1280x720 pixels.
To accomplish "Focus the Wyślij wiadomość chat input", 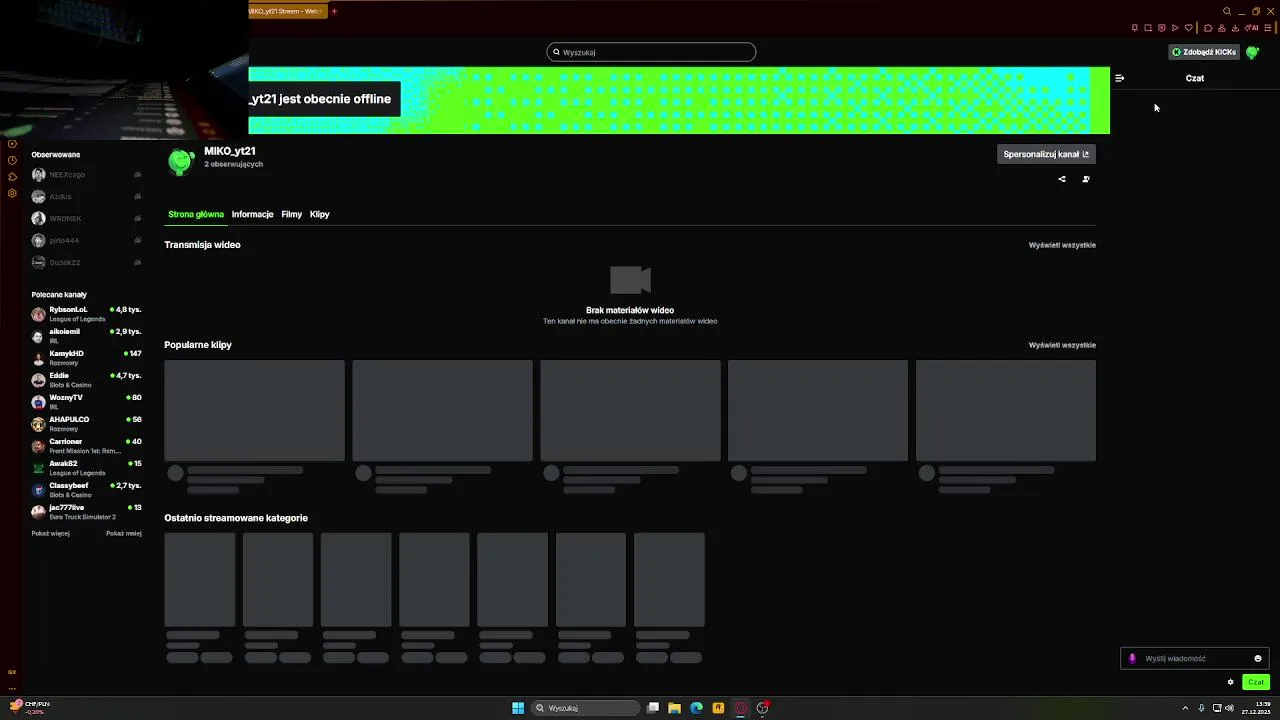I will [x=1195, y=658].
